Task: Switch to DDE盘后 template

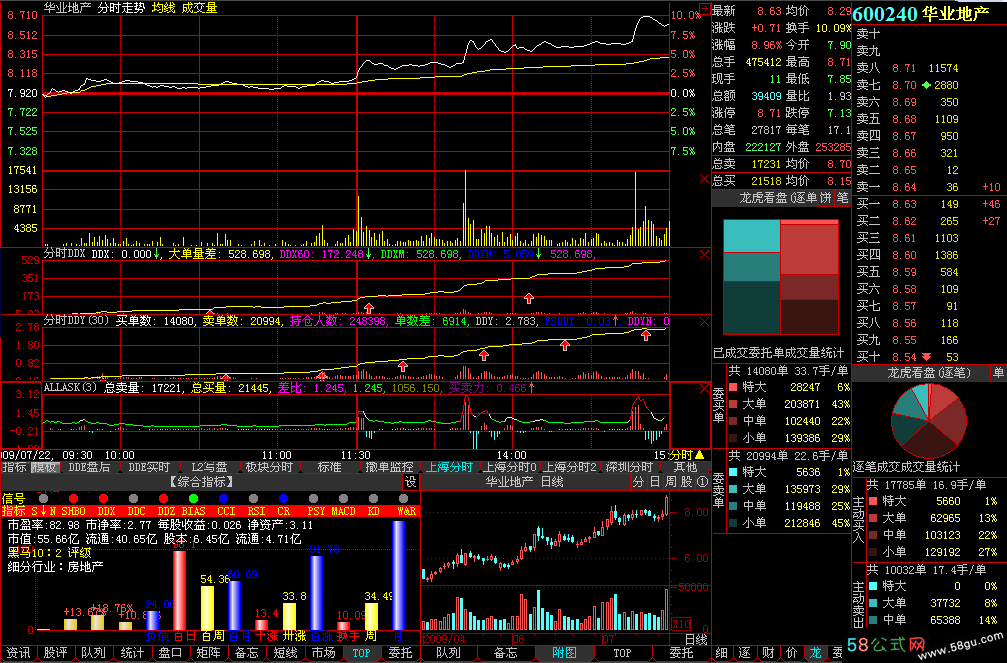Action: 89,467
